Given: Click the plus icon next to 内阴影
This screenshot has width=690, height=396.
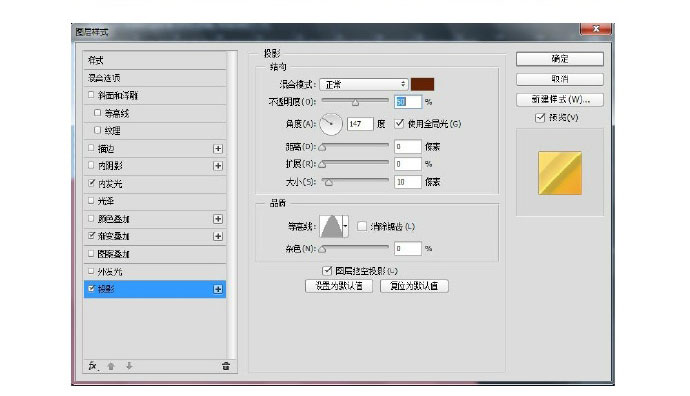Looking at the screenshot, I should [218, 166].
